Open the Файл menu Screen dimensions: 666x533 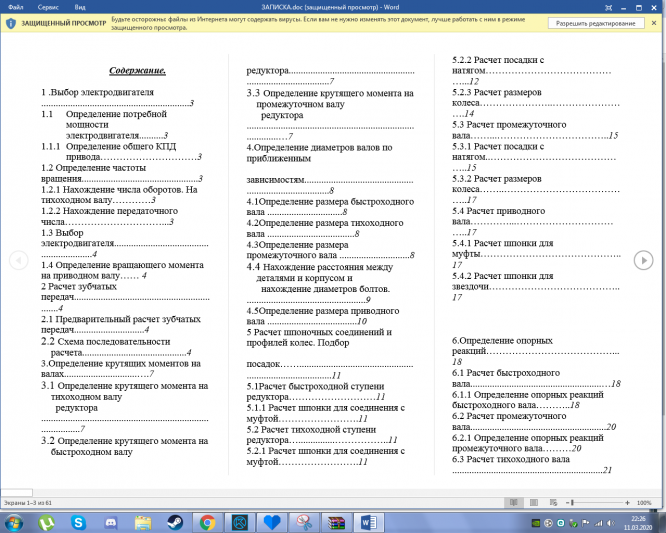pos(16,7)
